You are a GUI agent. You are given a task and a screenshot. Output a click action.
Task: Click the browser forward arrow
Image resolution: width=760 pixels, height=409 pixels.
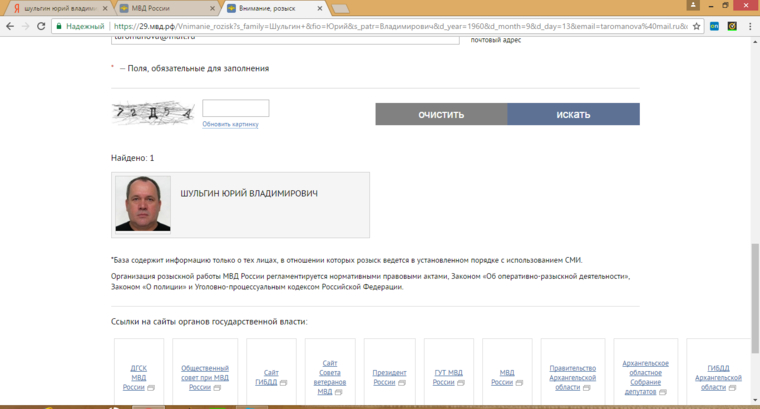26,26
